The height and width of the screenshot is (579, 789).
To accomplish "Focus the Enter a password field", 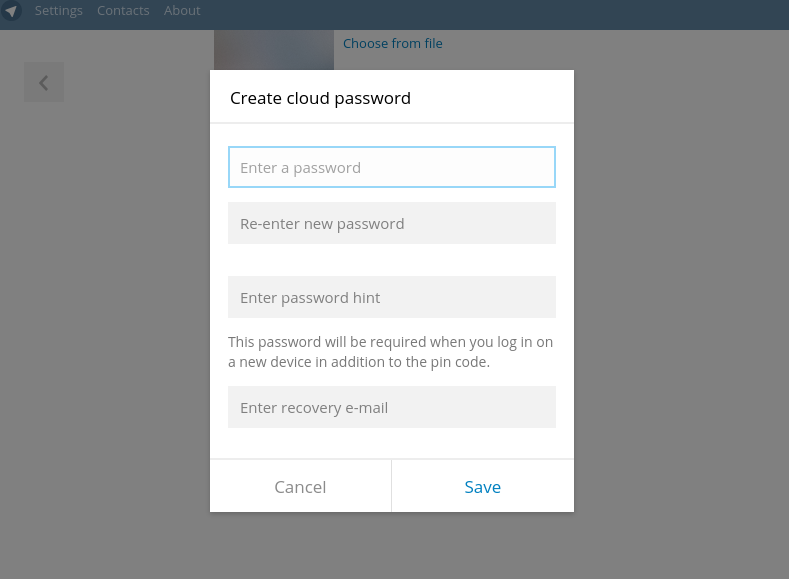I will click(391, 168).
